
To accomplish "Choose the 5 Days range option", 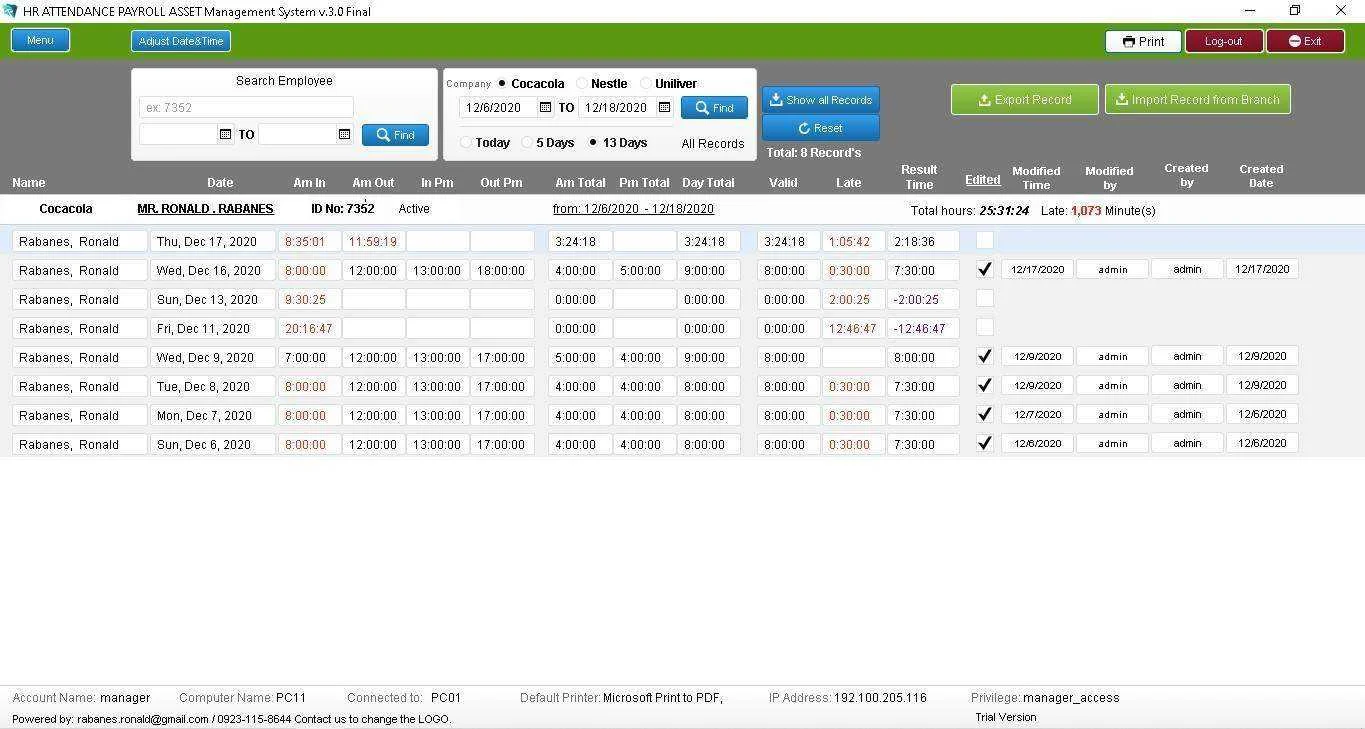I will click(x=527, y=143).
